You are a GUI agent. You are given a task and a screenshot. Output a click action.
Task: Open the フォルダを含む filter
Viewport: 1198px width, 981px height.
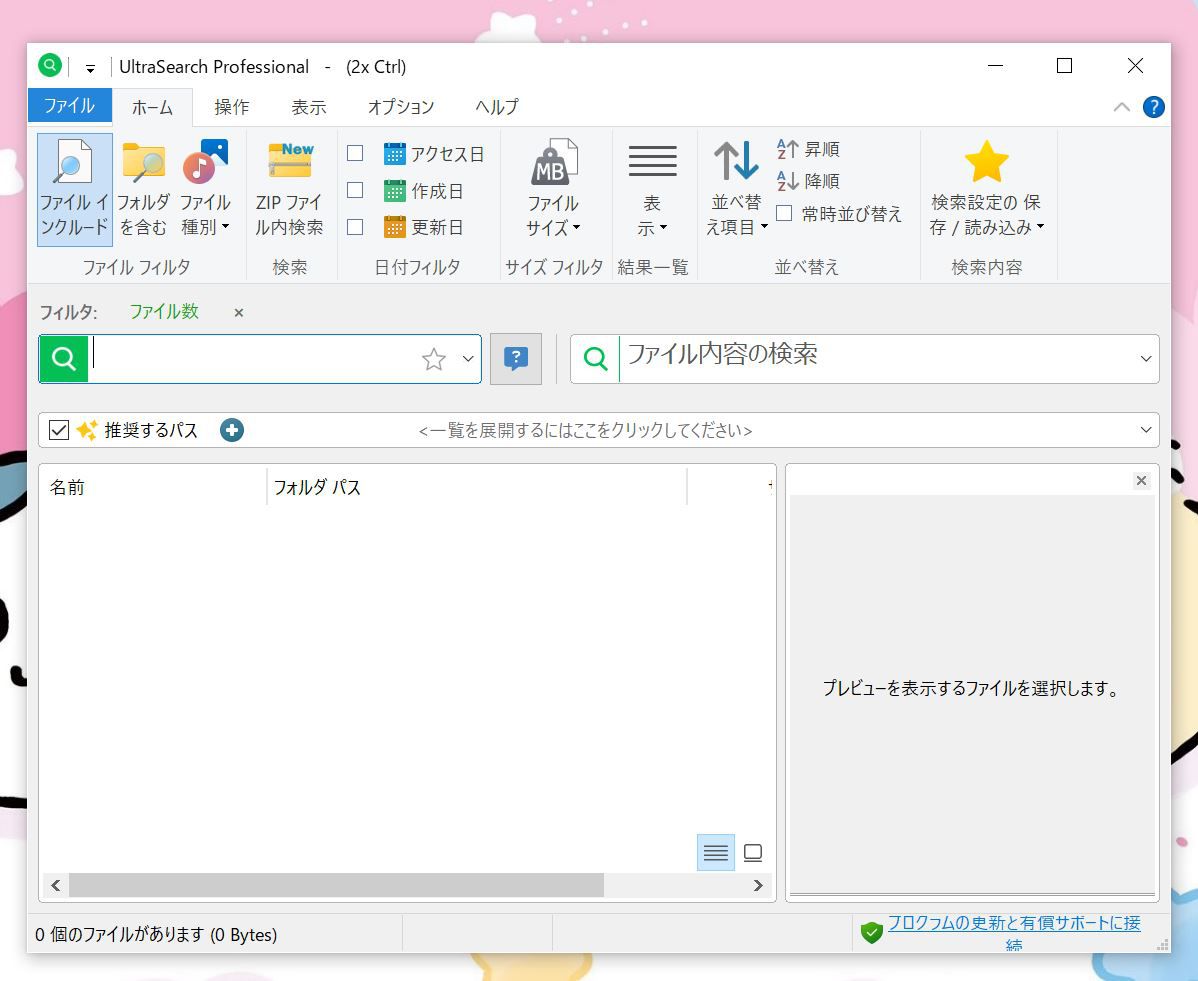tap(143, 190)
